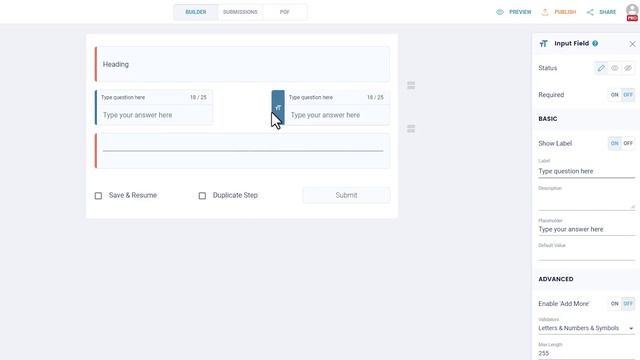This screenshot has height=360, width=640.
Task: Select the right field's question label
Action: [311, 98]
